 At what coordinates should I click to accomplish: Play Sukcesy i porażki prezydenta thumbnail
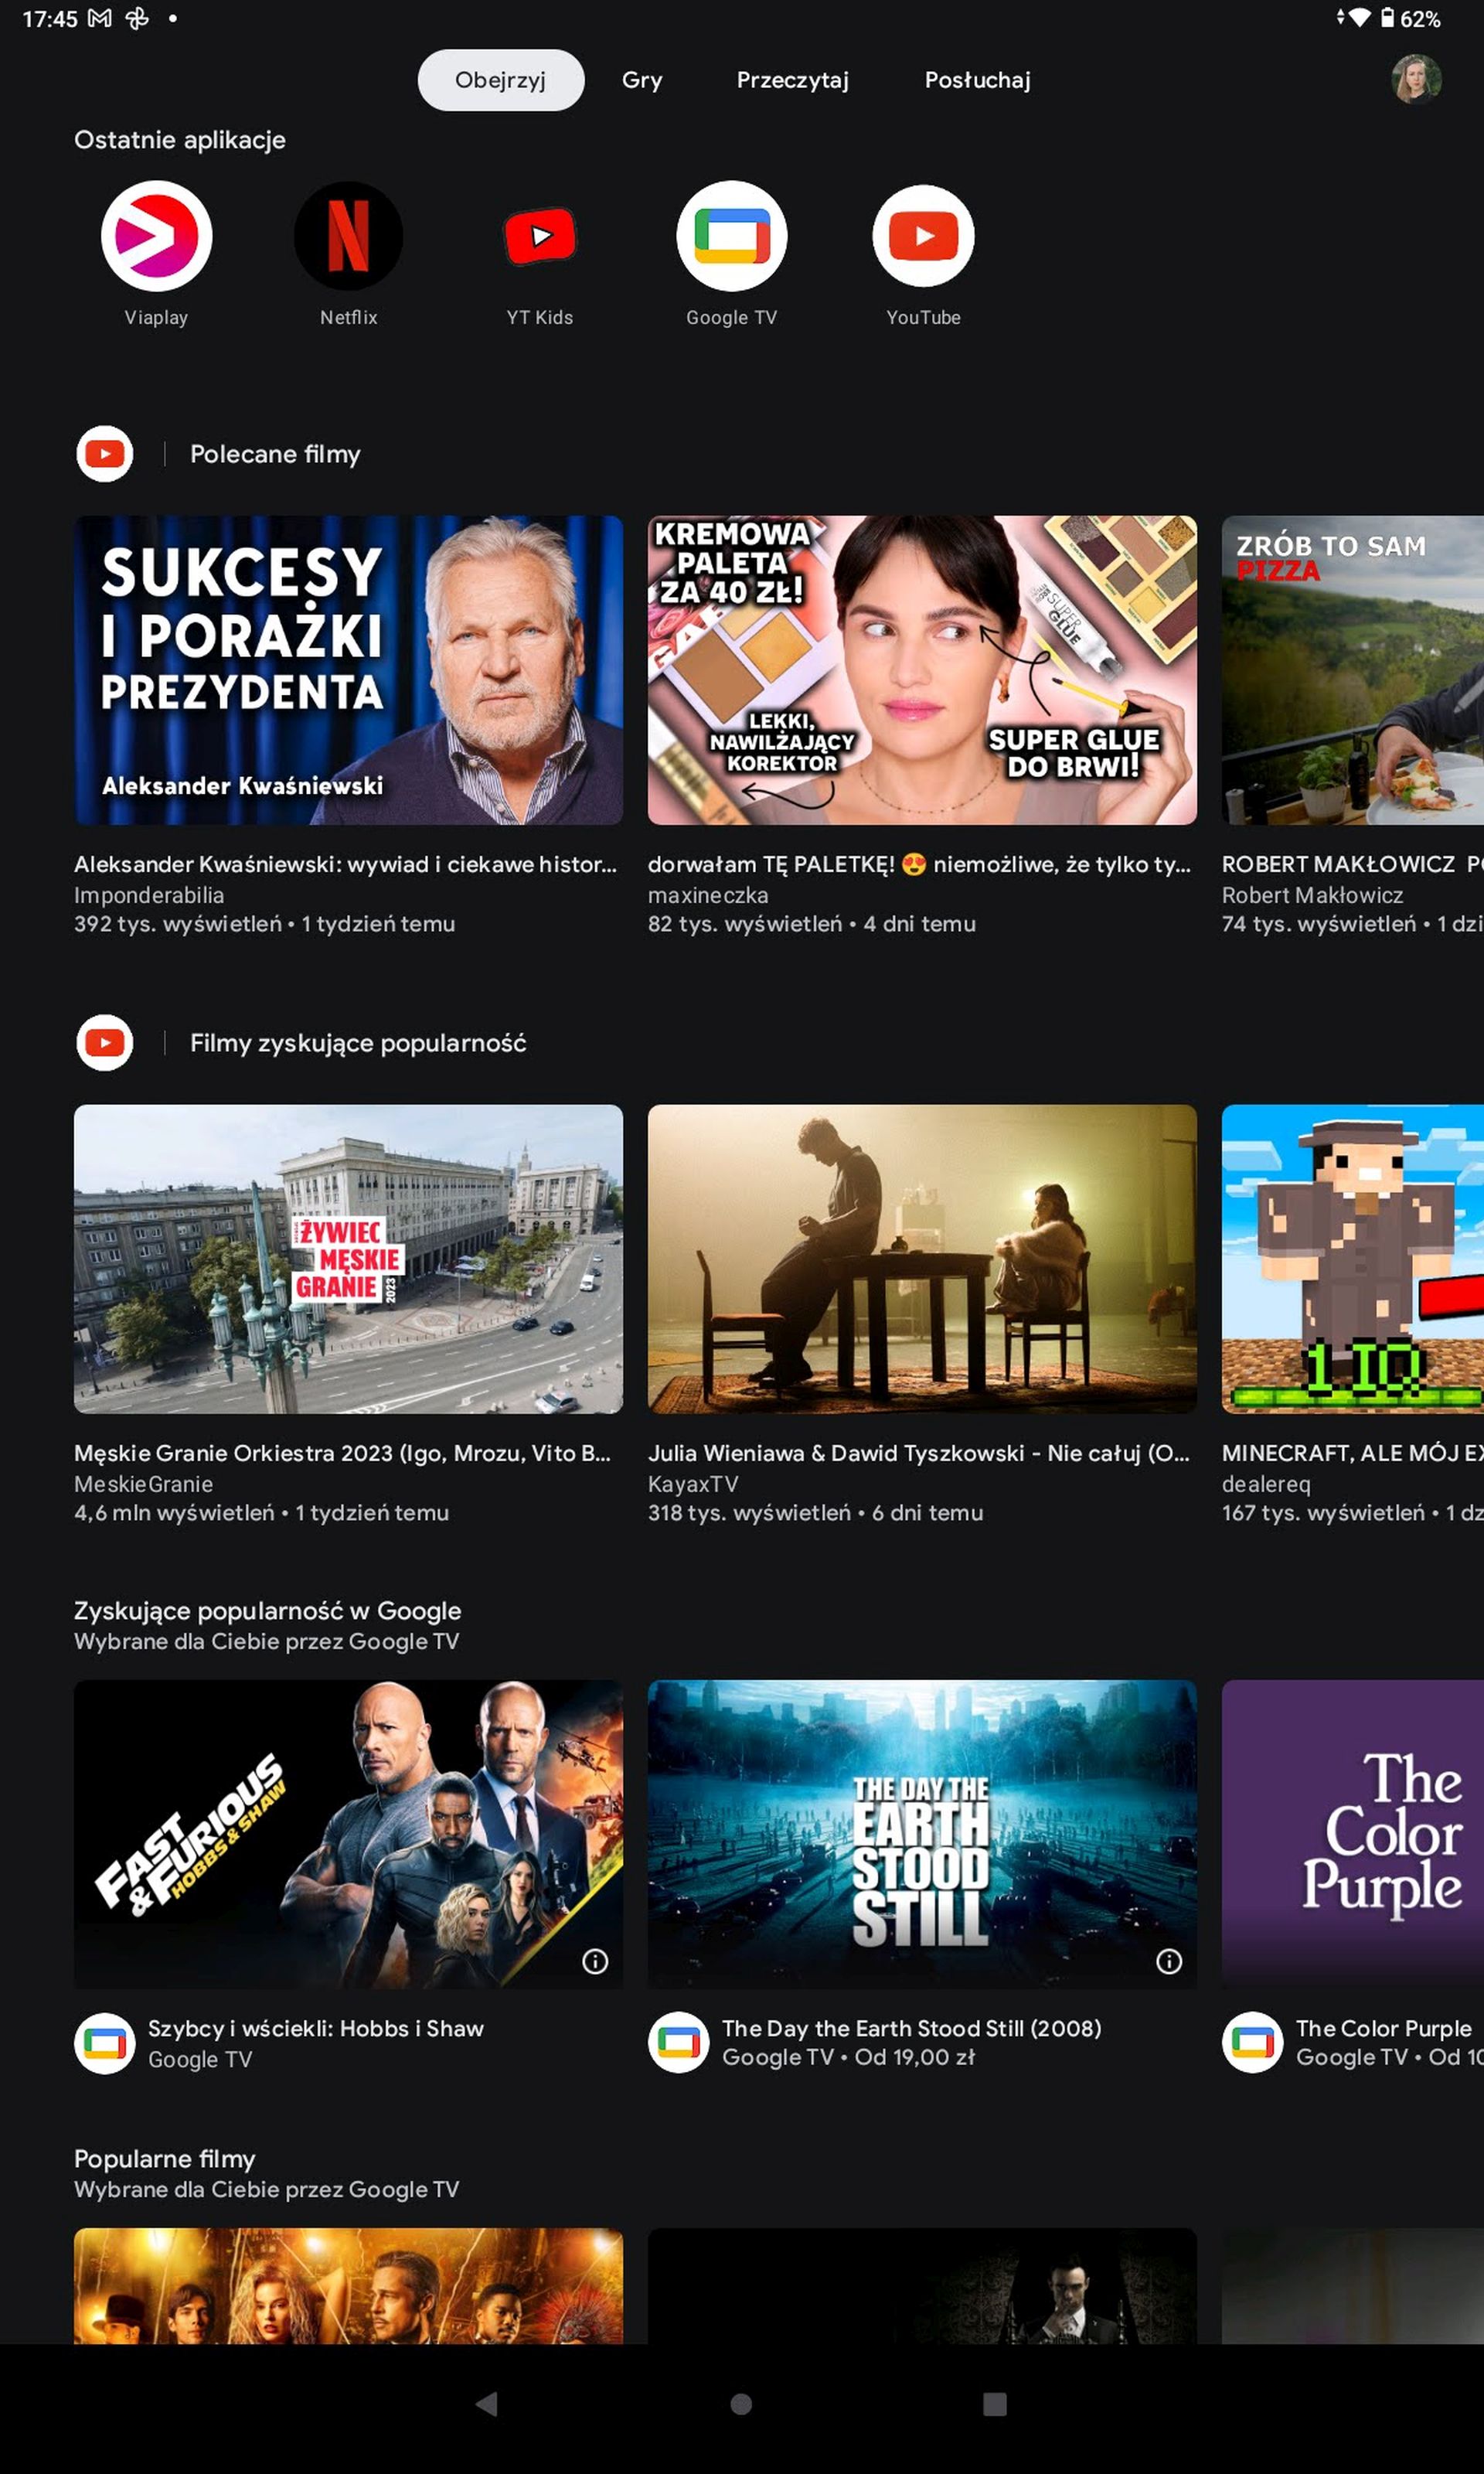coord(348,670)
